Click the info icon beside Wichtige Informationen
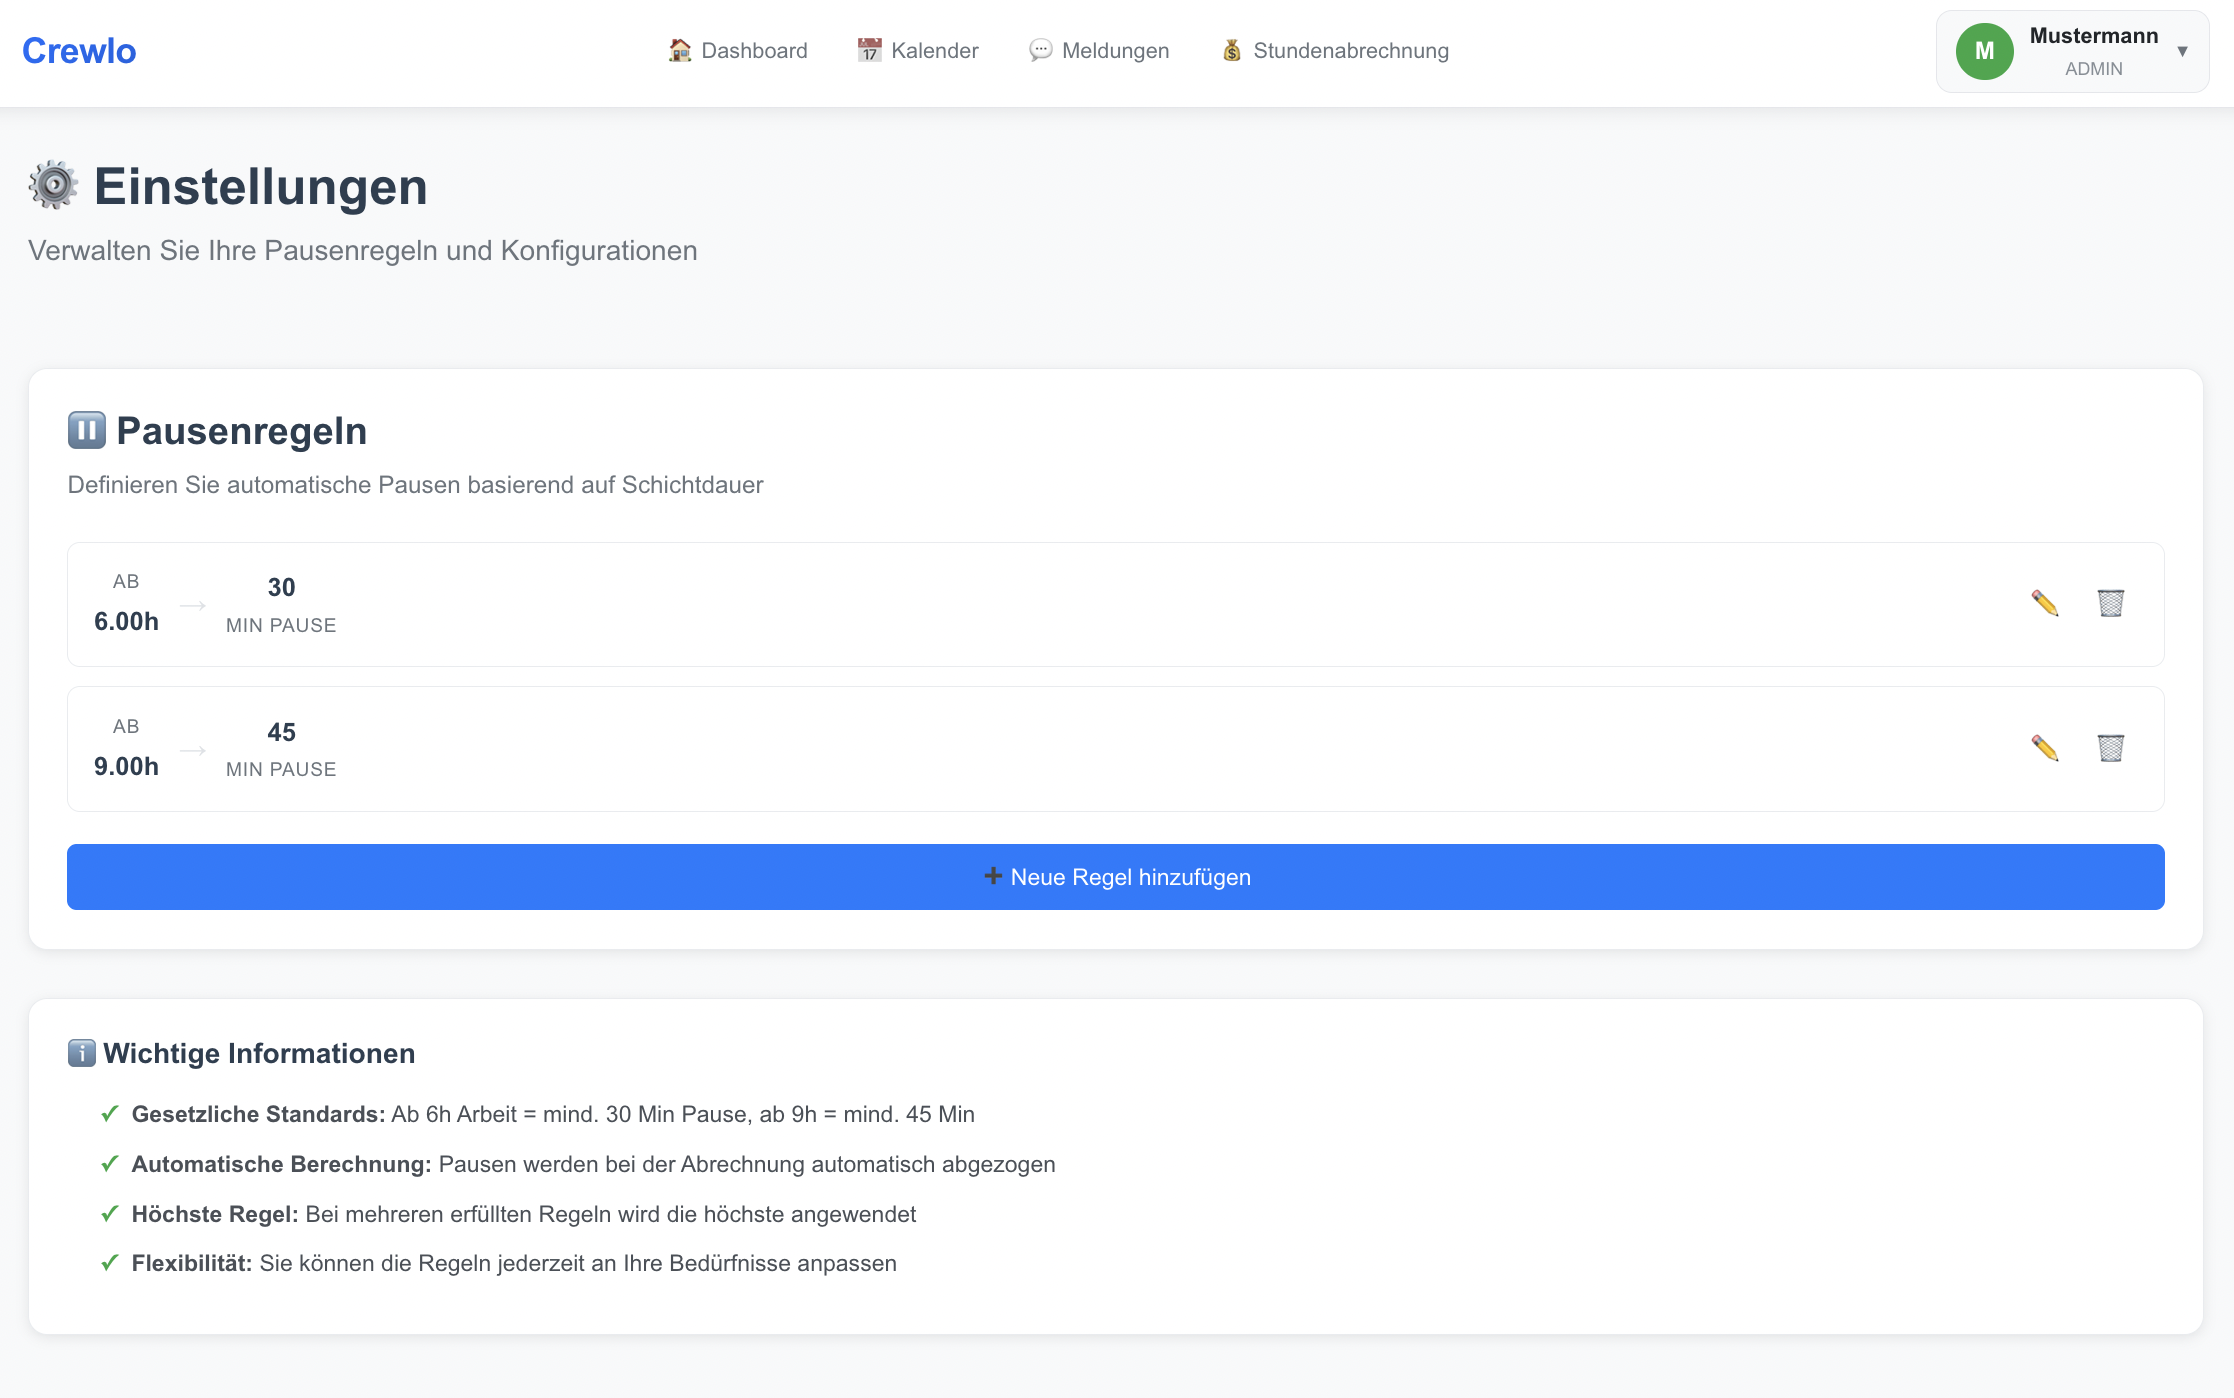Viewport: 2234px width, 1398px height. 81,1053
